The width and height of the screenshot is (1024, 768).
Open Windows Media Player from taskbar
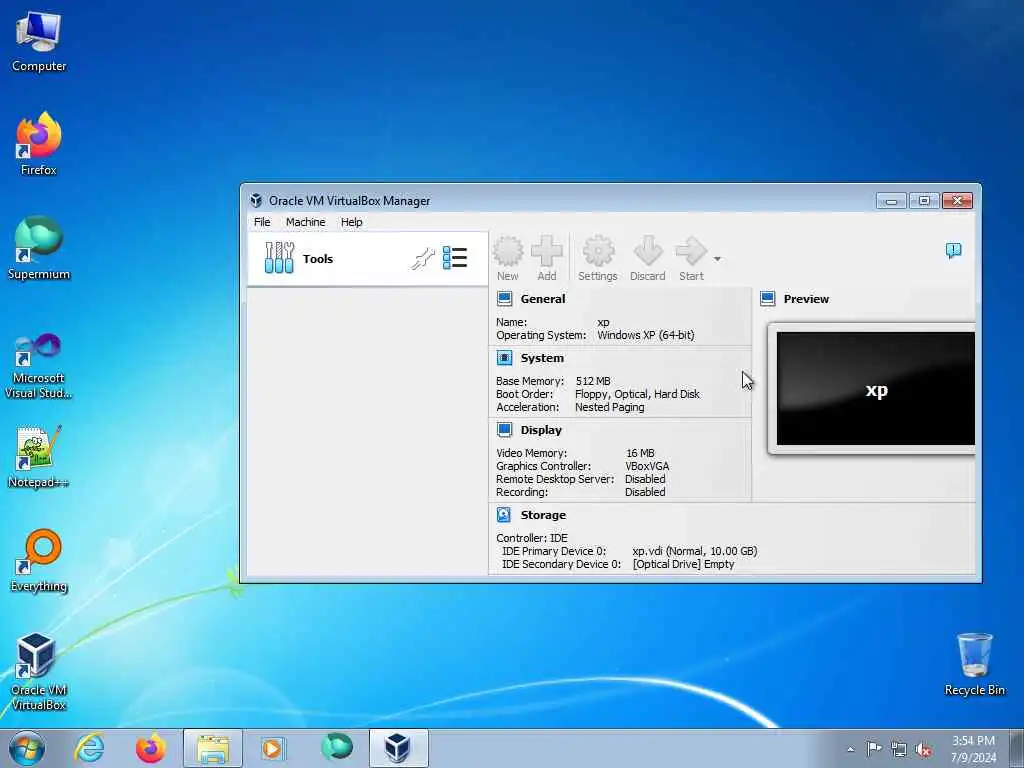273,748
